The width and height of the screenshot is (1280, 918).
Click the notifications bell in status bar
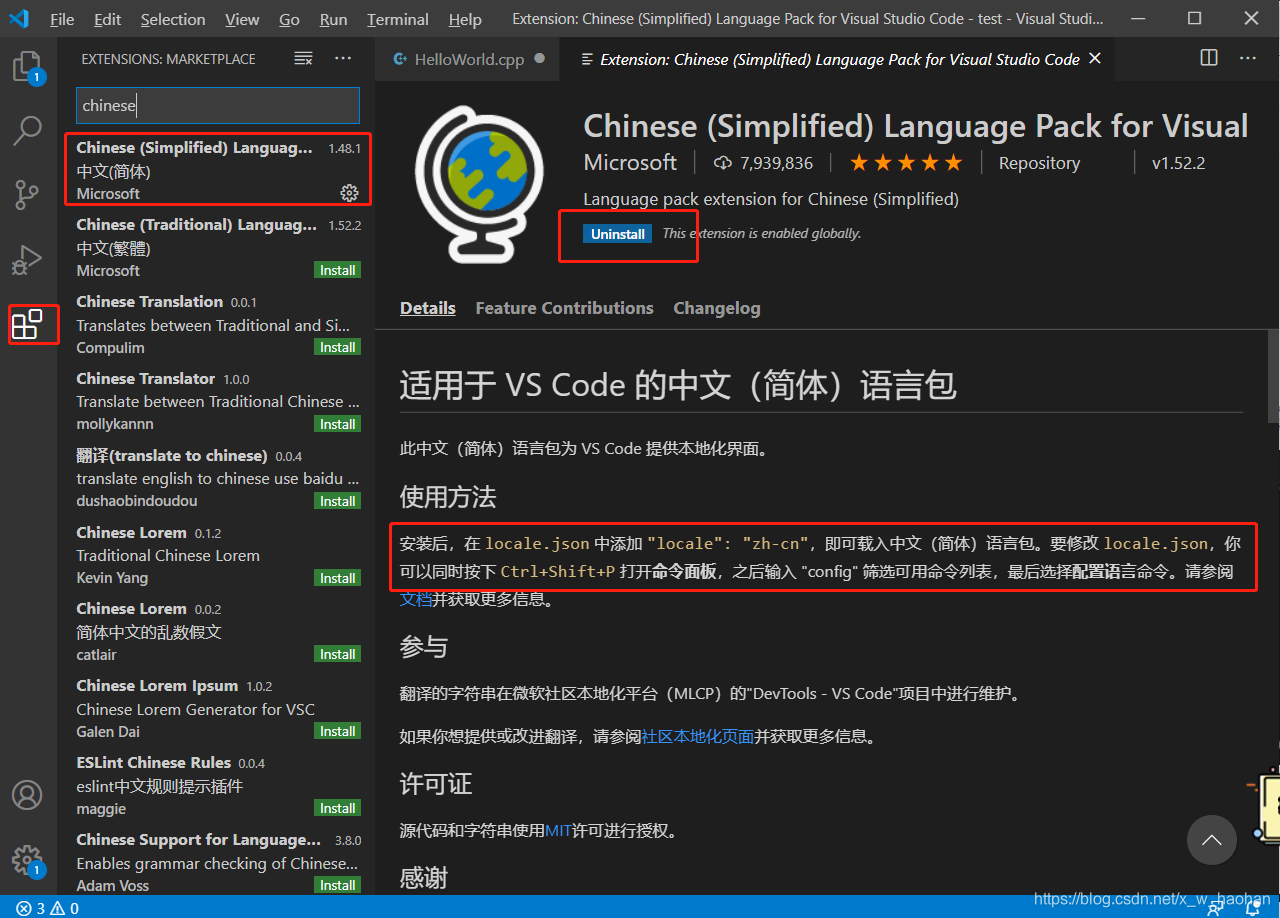click(x=1251, y=908)
